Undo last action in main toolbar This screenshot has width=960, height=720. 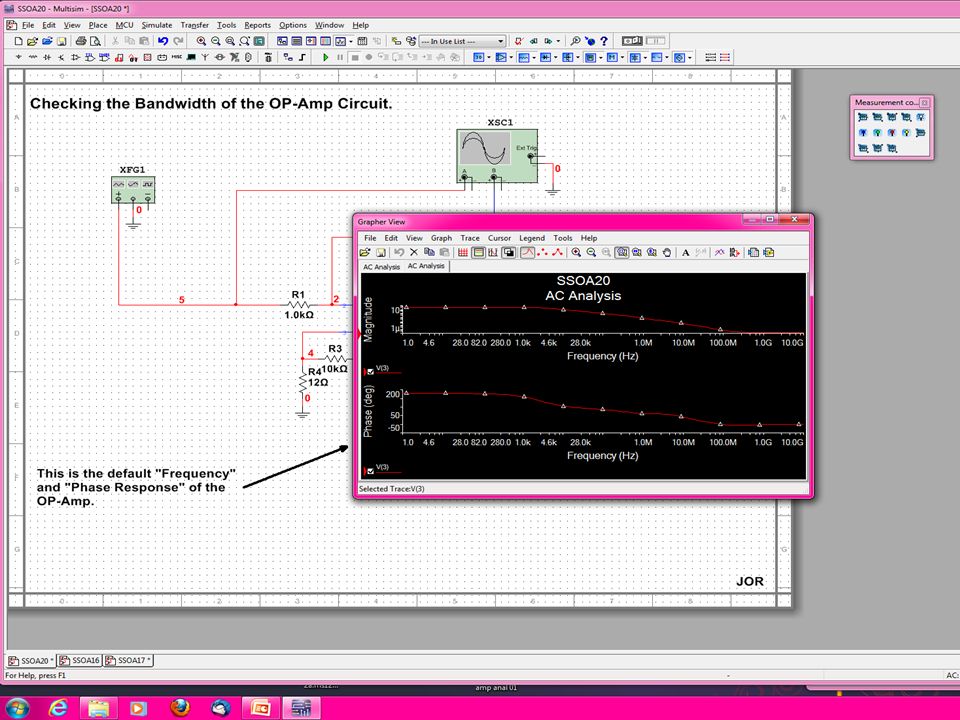pos(163,41)
